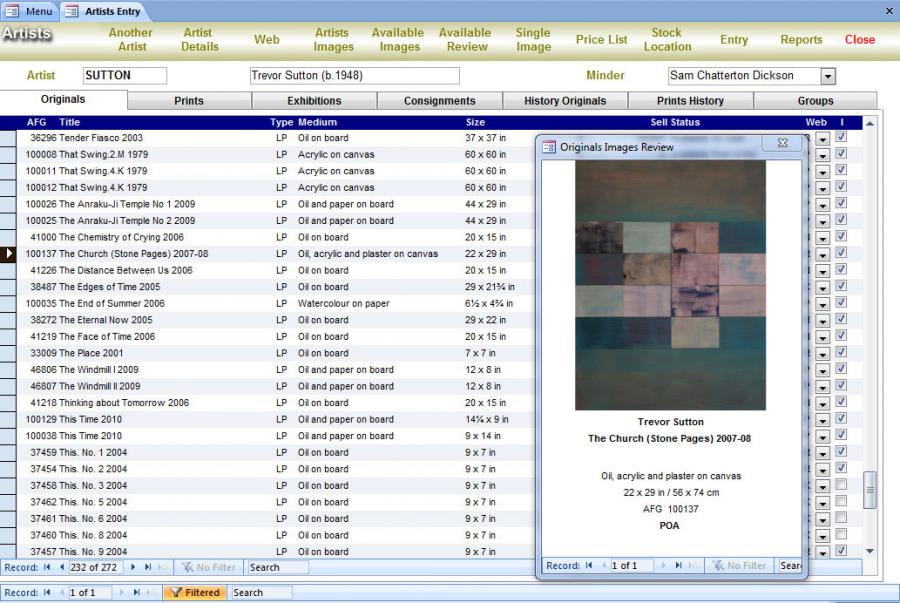Image resolution: width=900 pixels, height=603 pixels.
Task: Go to next record in 232 of 272 navigator
Action: pyautogui.click(x=133, y=567)
